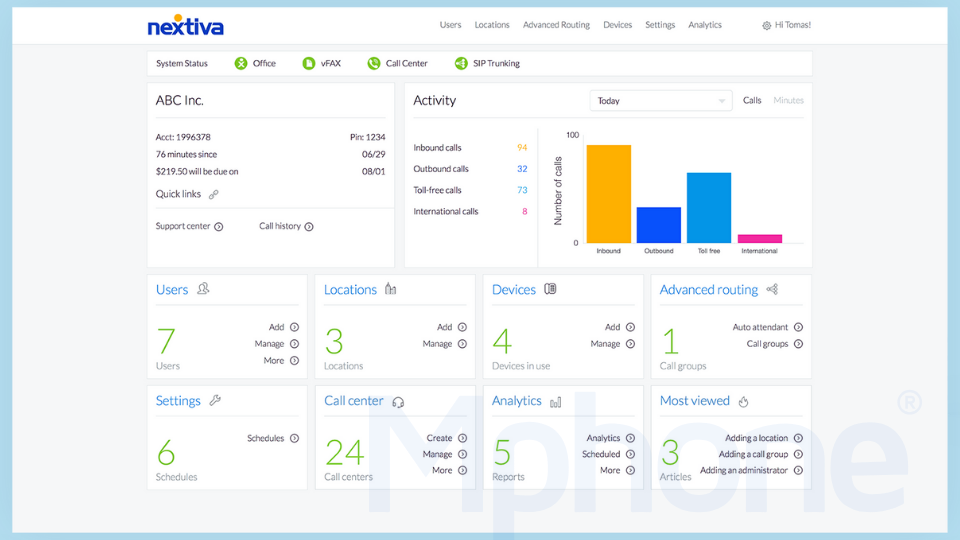
Task: Open the Locations card heading
Action: tap(350, 290)
